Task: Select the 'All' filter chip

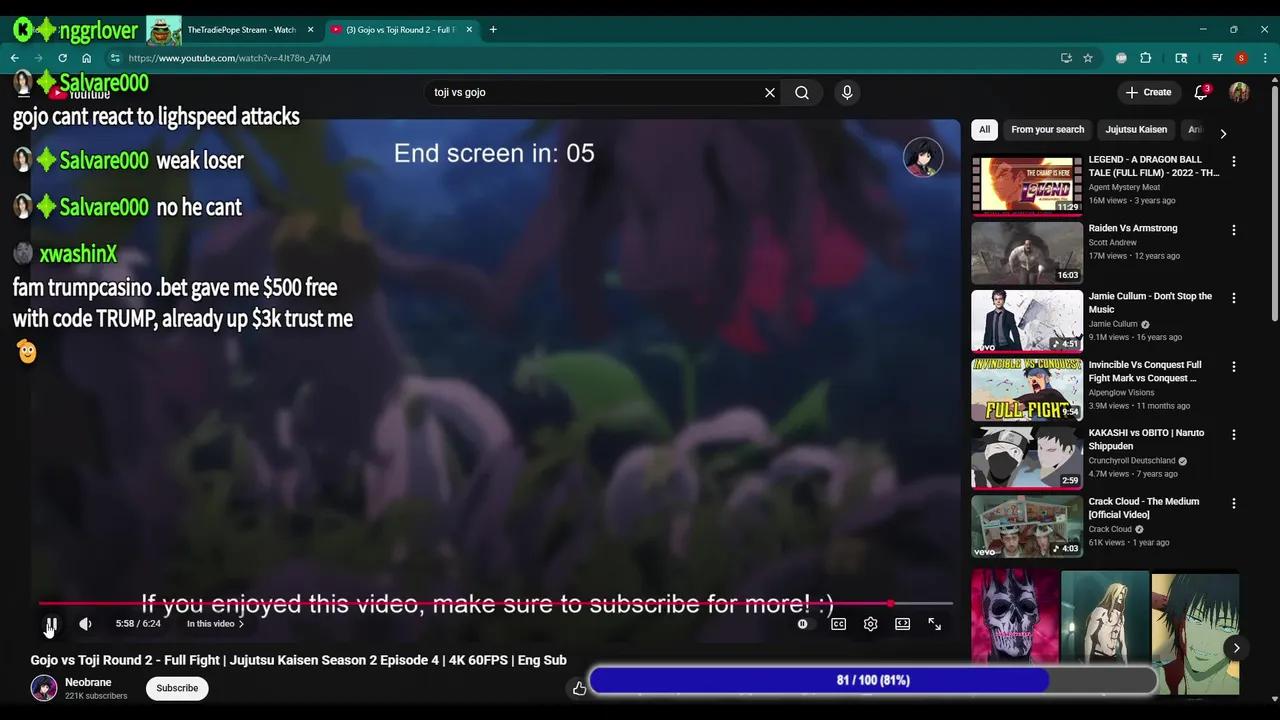Action: 984,129
